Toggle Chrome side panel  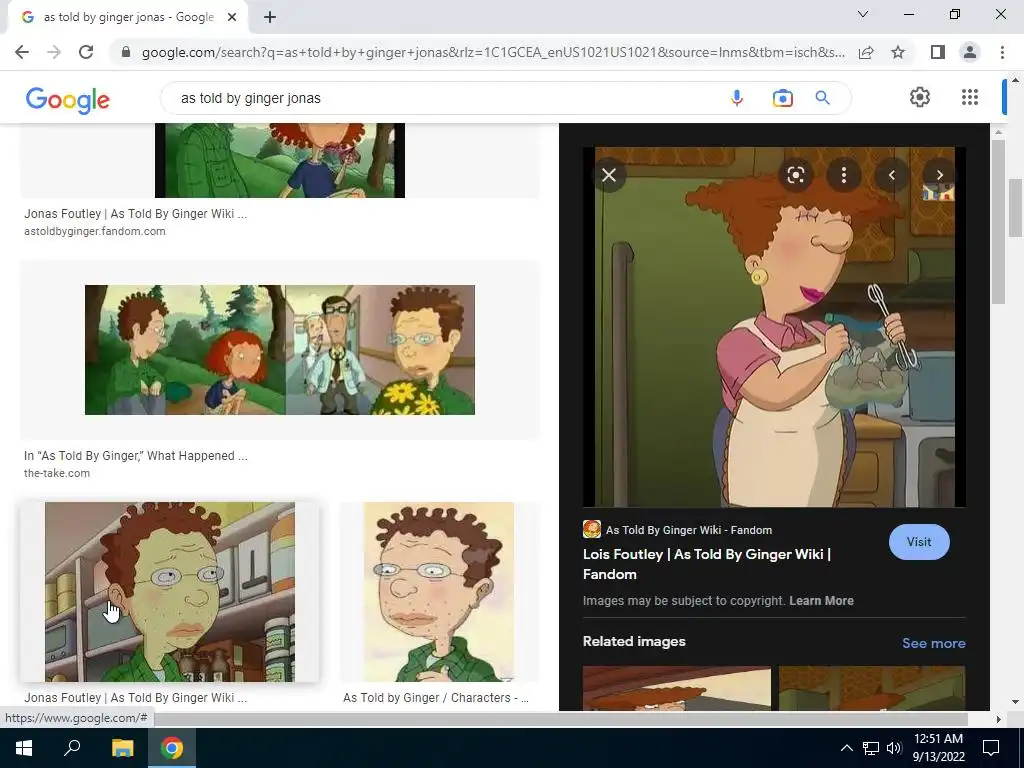point(938,52)
